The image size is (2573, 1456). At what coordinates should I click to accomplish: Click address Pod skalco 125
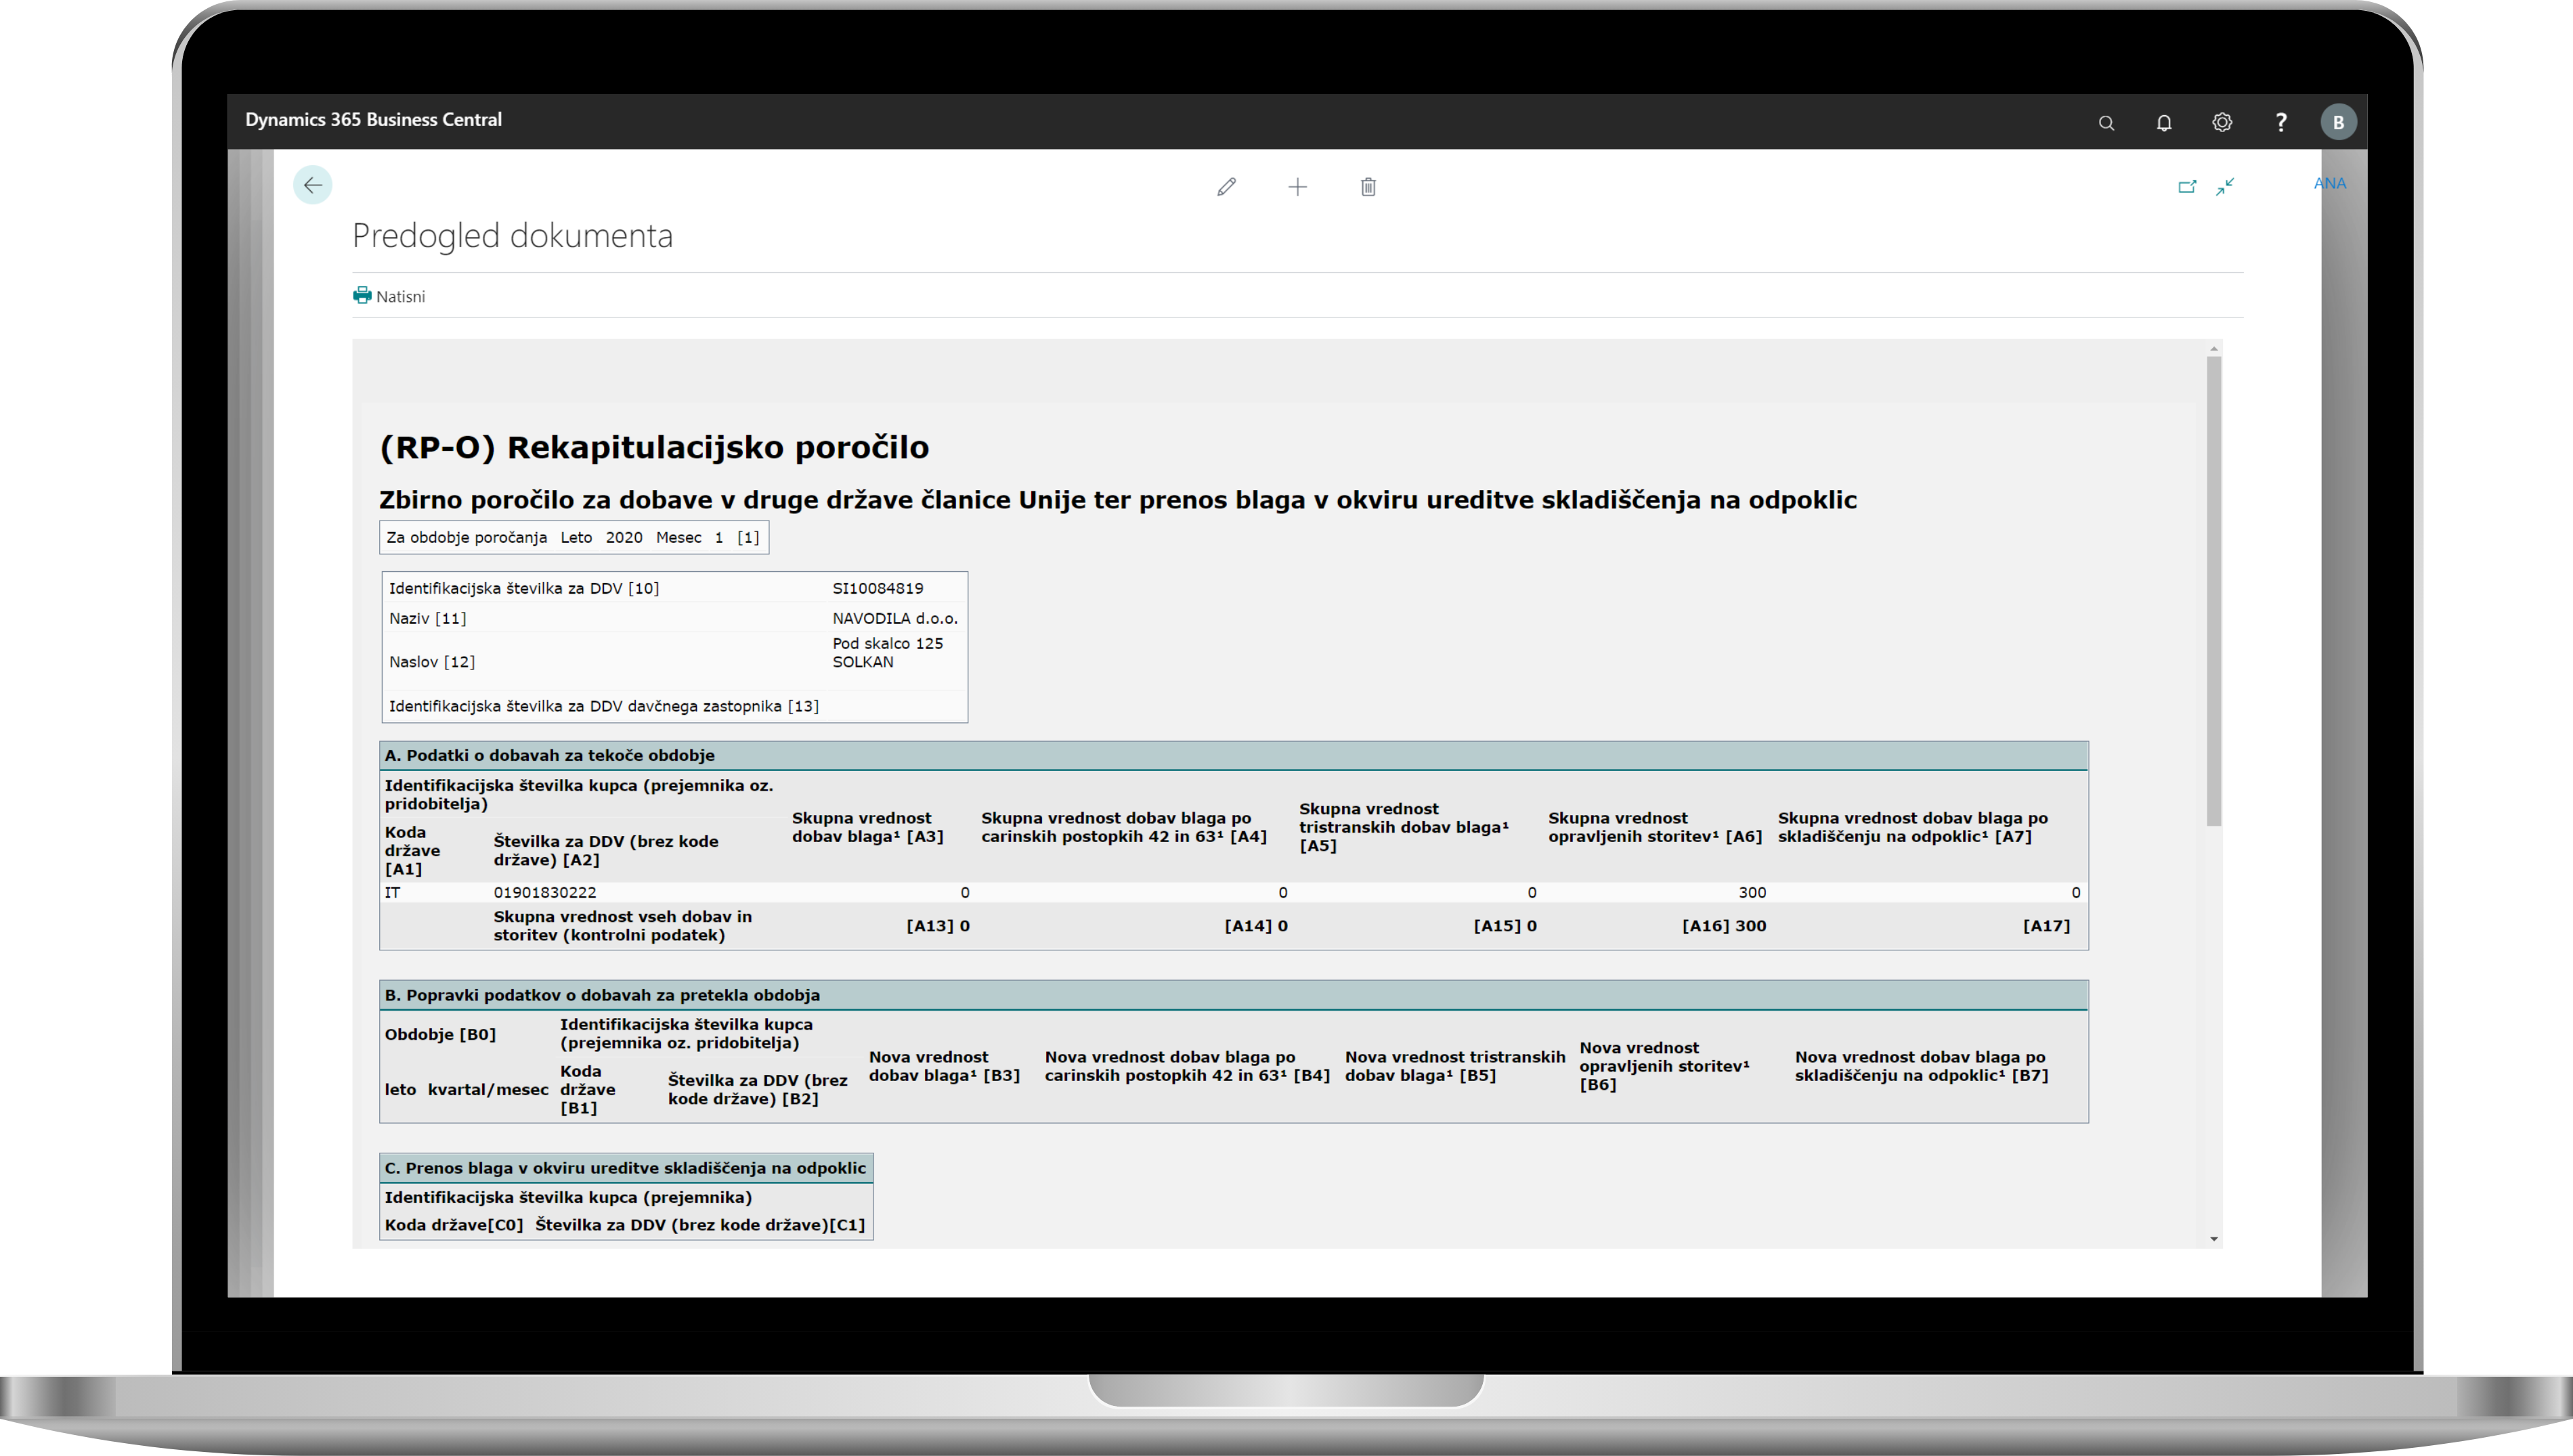point(888,643)
